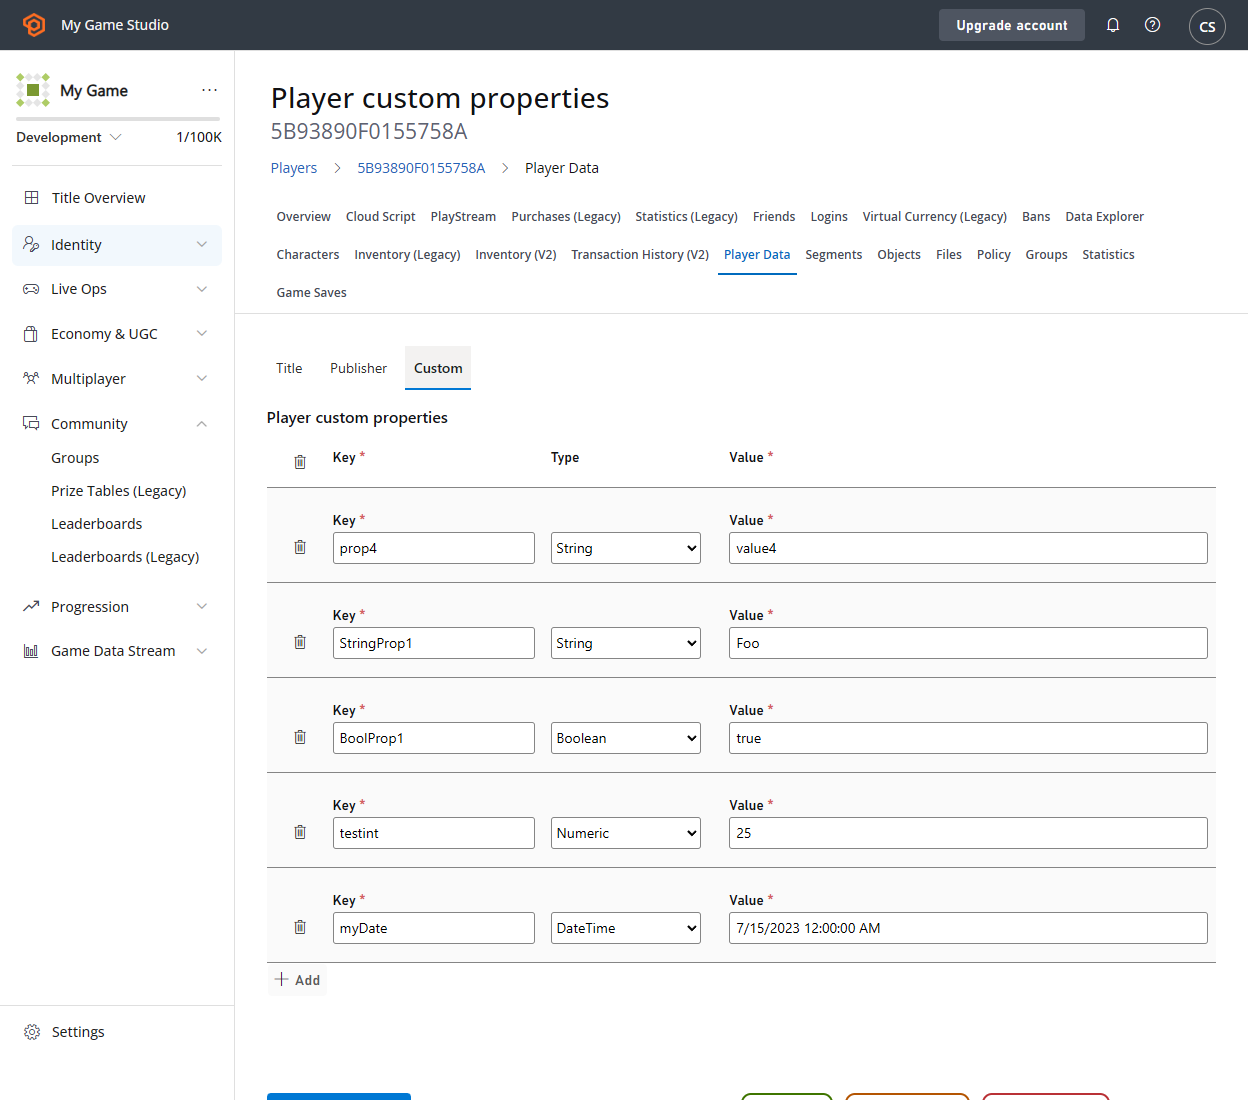
Task: Click the Identity person icon
Action: 31,245
